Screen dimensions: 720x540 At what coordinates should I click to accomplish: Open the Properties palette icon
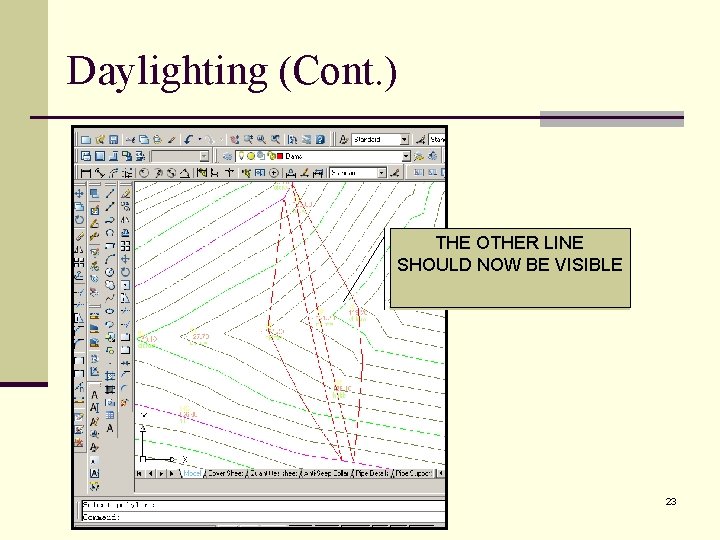click(x=292, y=140)
